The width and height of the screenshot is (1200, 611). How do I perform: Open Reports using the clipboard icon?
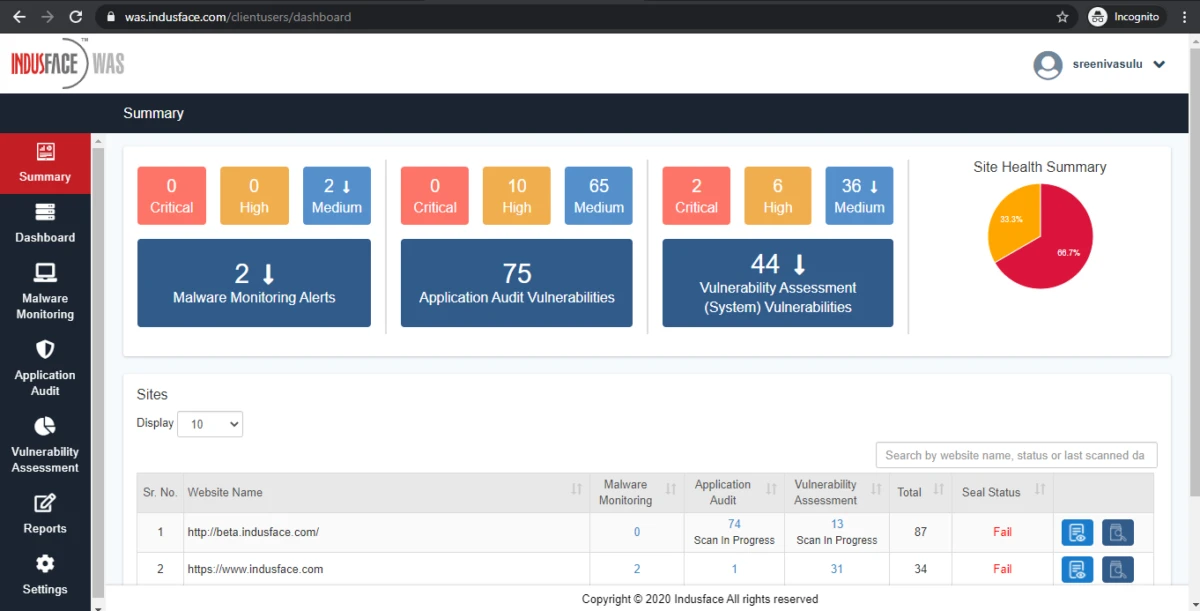45,505
